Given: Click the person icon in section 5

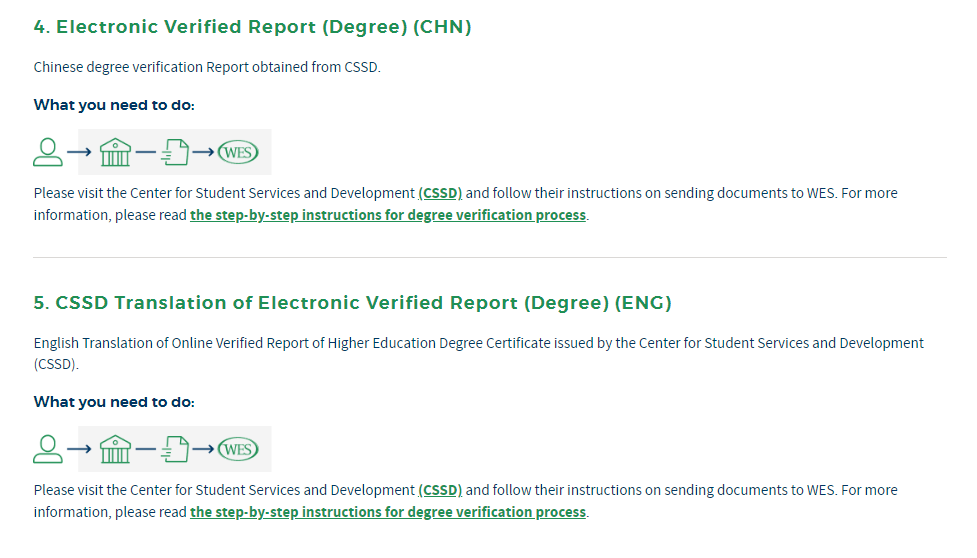Looking at the screenshot, I should [x=48, y=449].
